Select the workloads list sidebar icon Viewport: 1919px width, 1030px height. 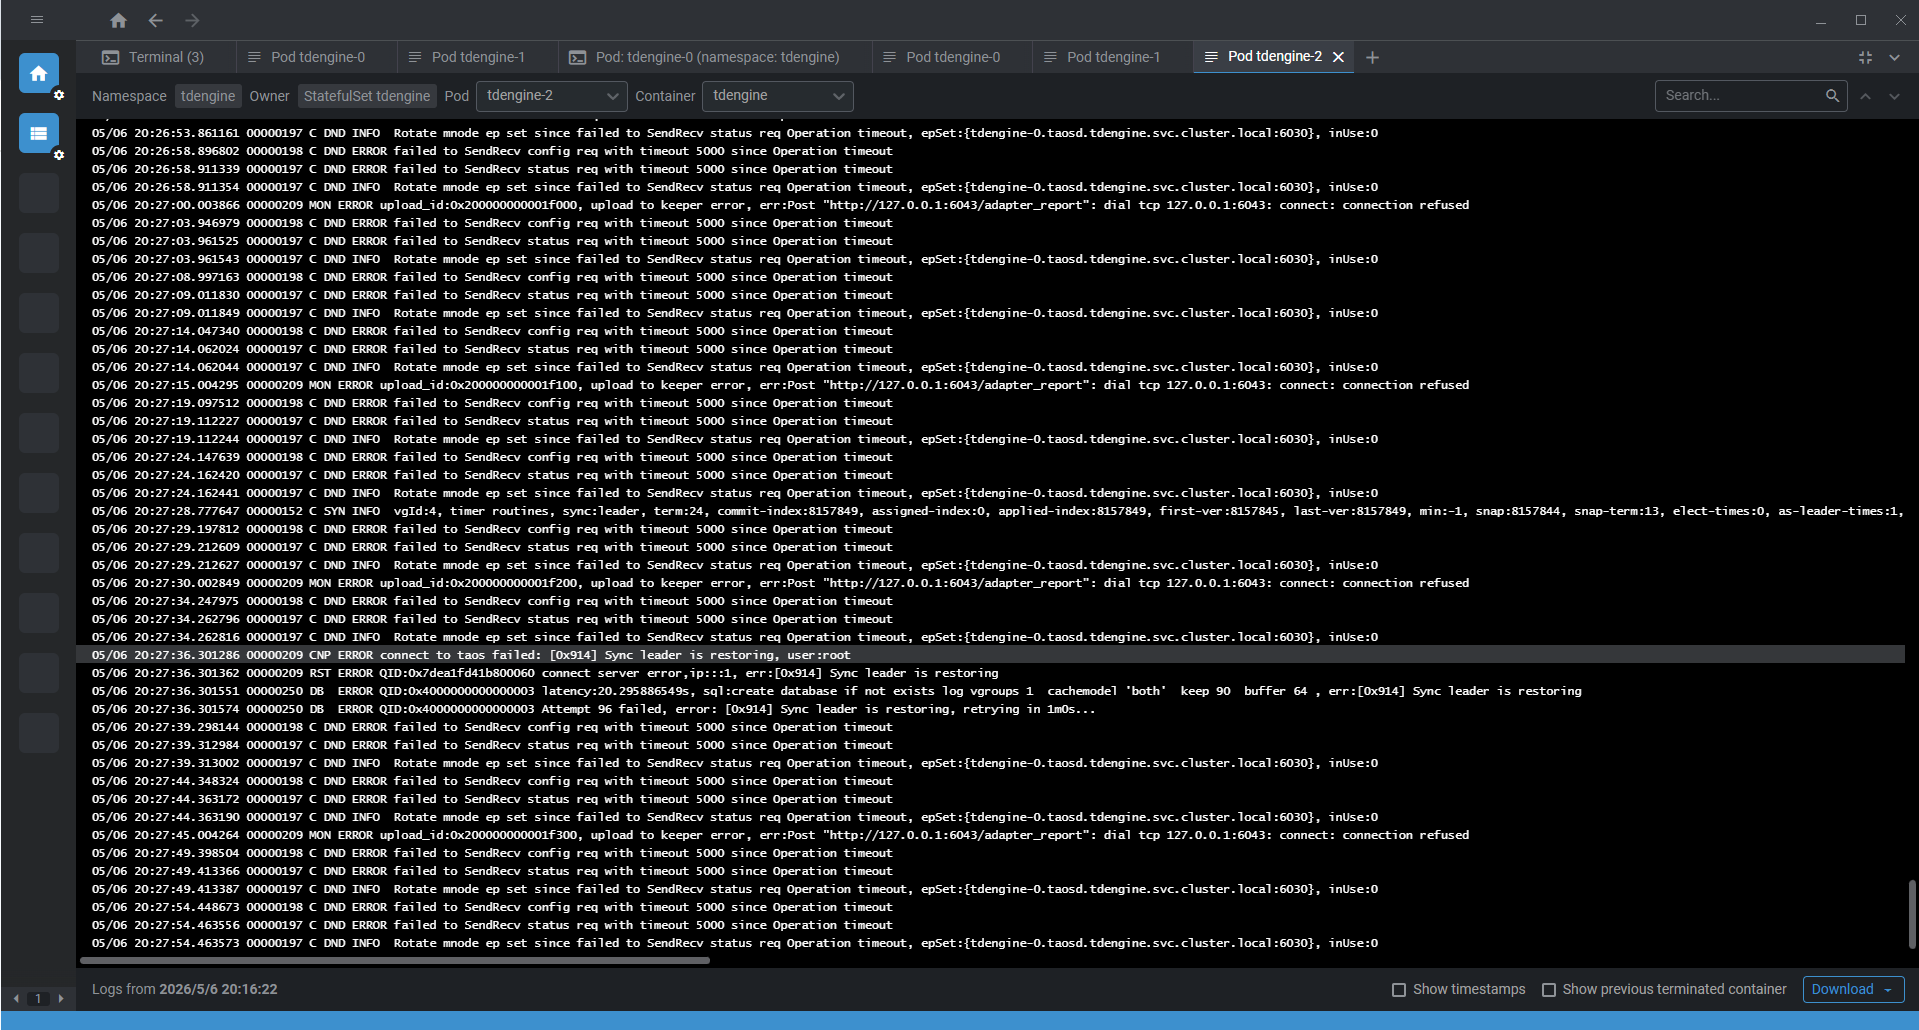click(x=39, y=133)
